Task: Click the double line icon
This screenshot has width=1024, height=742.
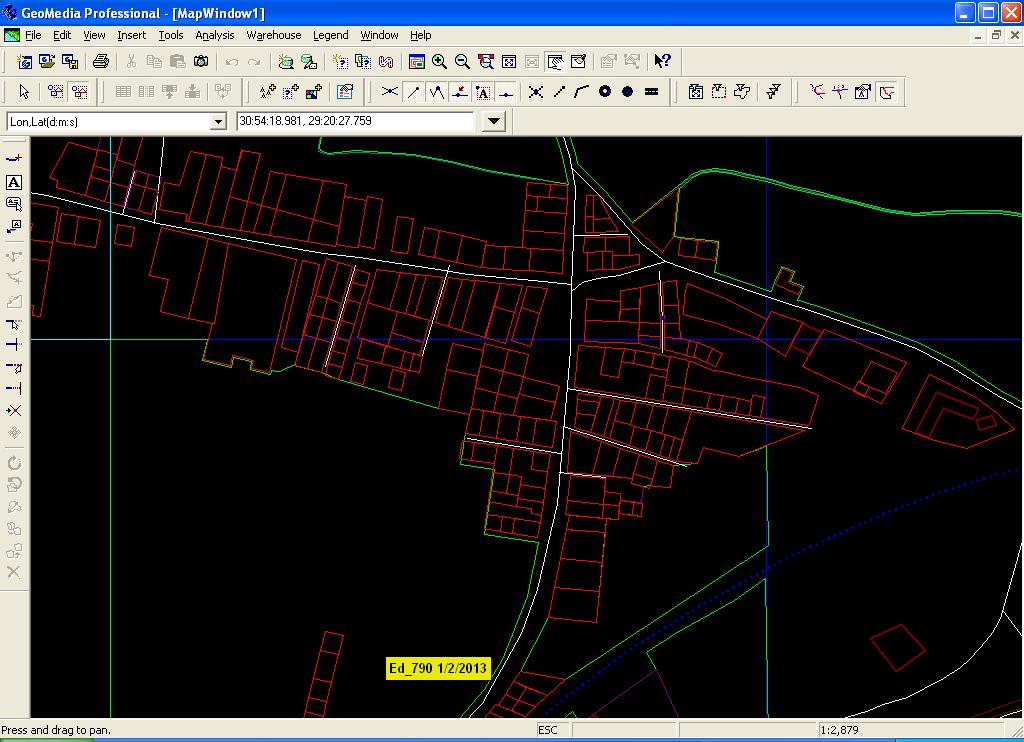Action: pyautogui.click(x=651, y=92)
